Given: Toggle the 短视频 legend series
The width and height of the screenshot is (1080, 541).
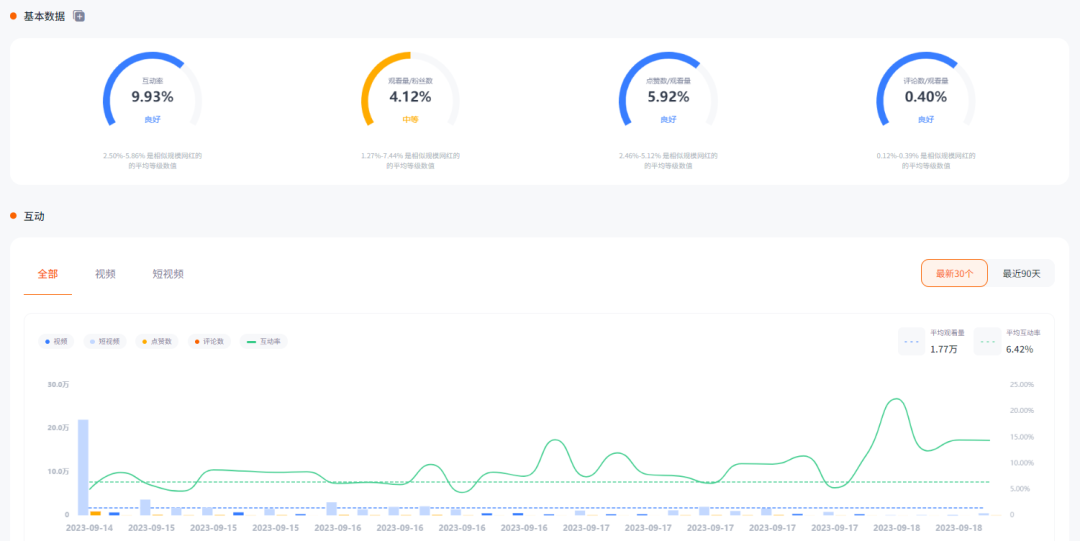Looking at the screenshot, I should [104, 341].
